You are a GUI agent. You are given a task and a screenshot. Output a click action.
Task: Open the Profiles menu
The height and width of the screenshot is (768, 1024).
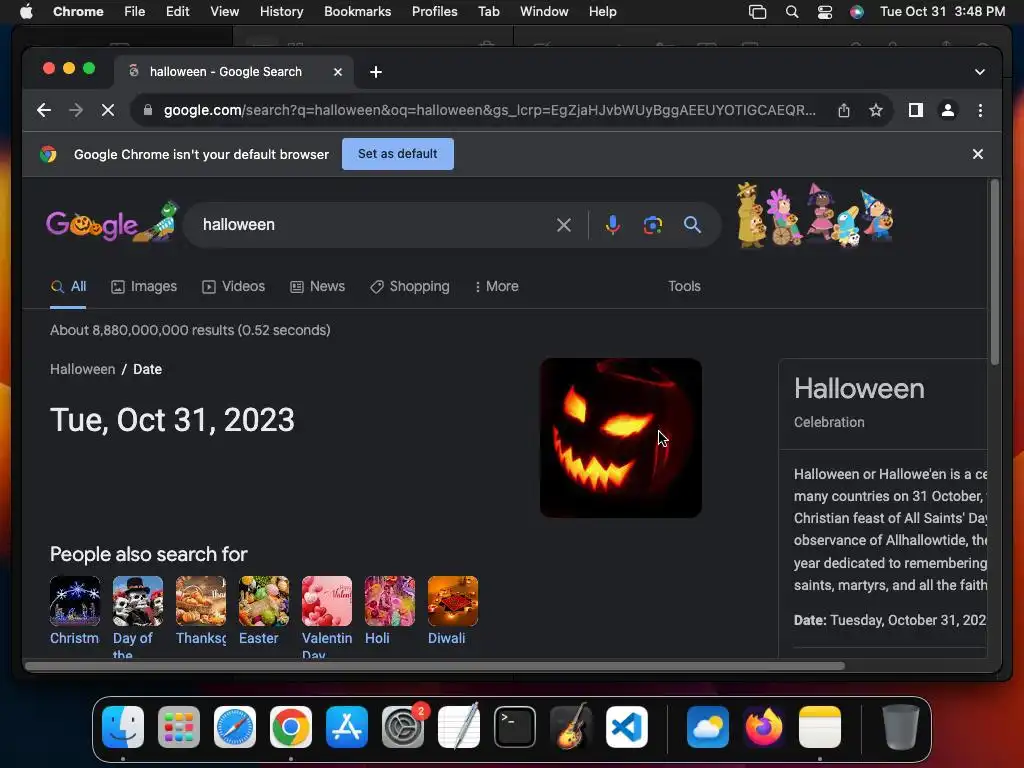point(434,12)
